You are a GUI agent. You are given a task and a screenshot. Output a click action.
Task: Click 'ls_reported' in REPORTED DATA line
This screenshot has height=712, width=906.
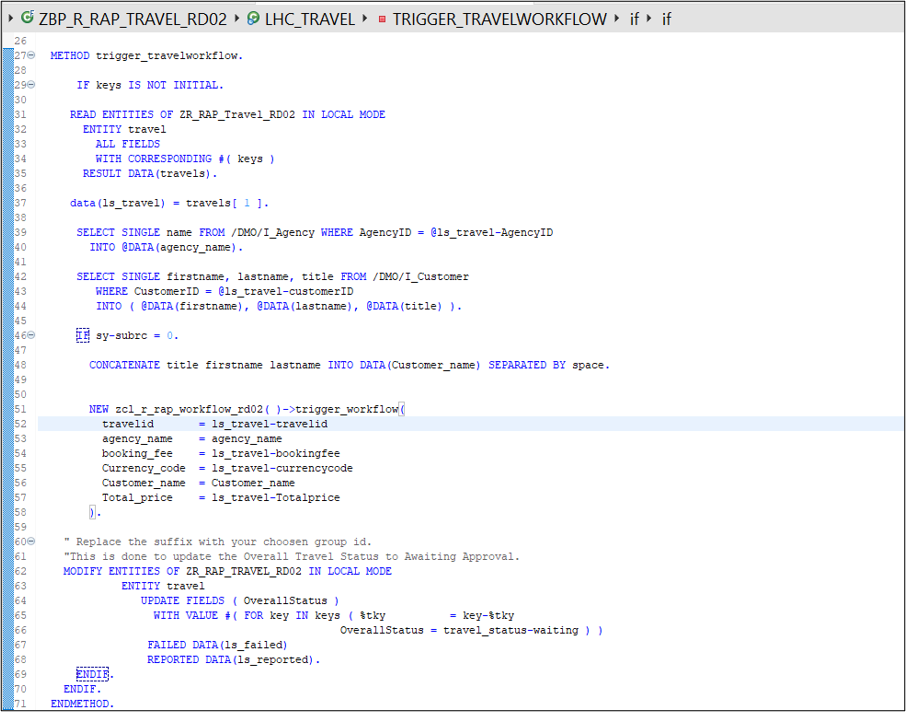point(272,659)
